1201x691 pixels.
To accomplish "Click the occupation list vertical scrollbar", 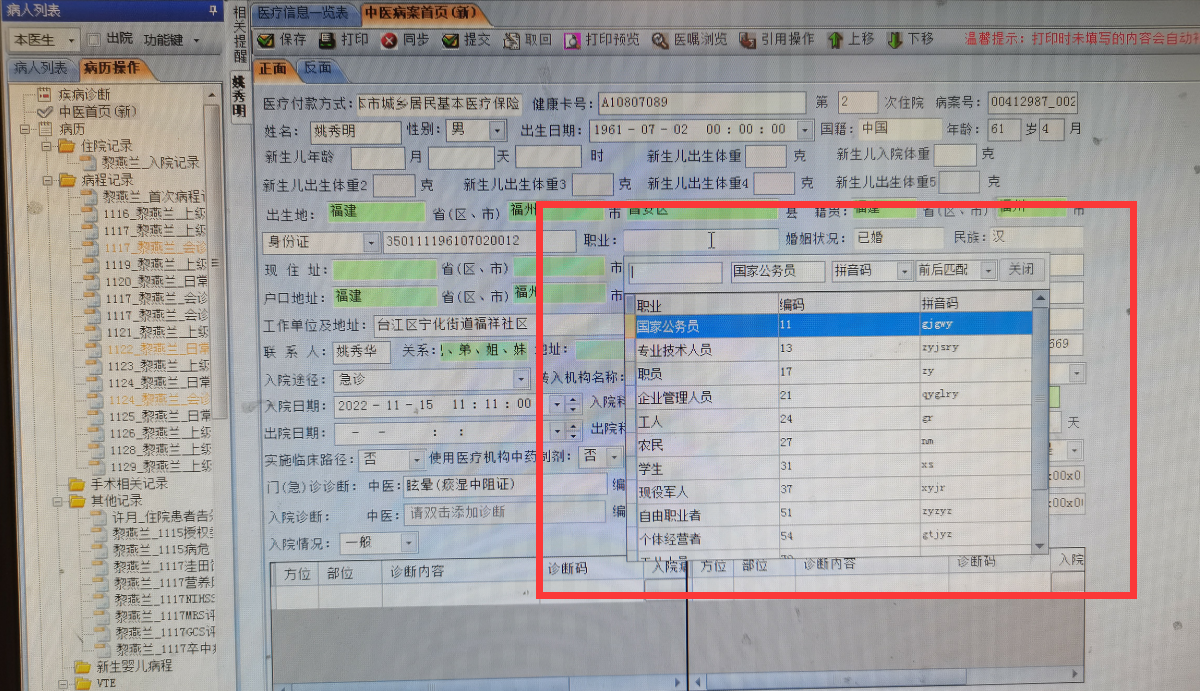I will [x=1040, y=423].
